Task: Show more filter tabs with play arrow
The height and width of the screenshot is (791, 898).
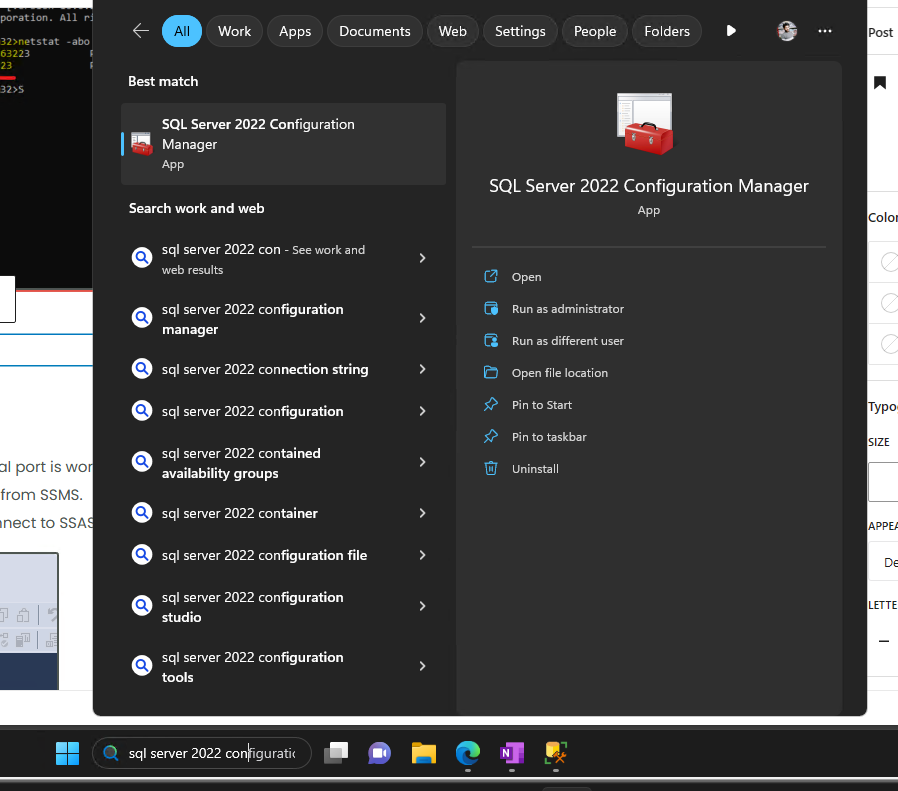Action: pyautogui.click(x=731, y=31)
